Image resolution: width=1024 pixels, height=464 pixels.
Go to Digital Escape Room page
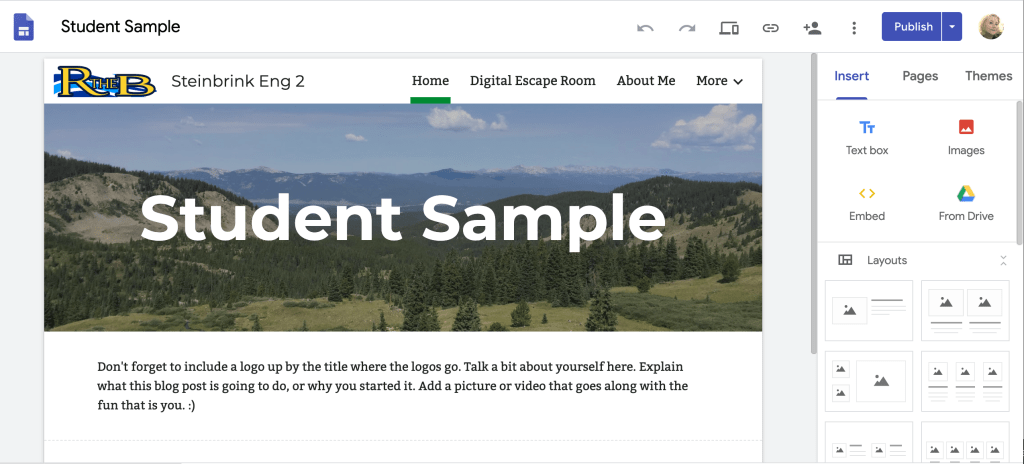coord(532,81)
